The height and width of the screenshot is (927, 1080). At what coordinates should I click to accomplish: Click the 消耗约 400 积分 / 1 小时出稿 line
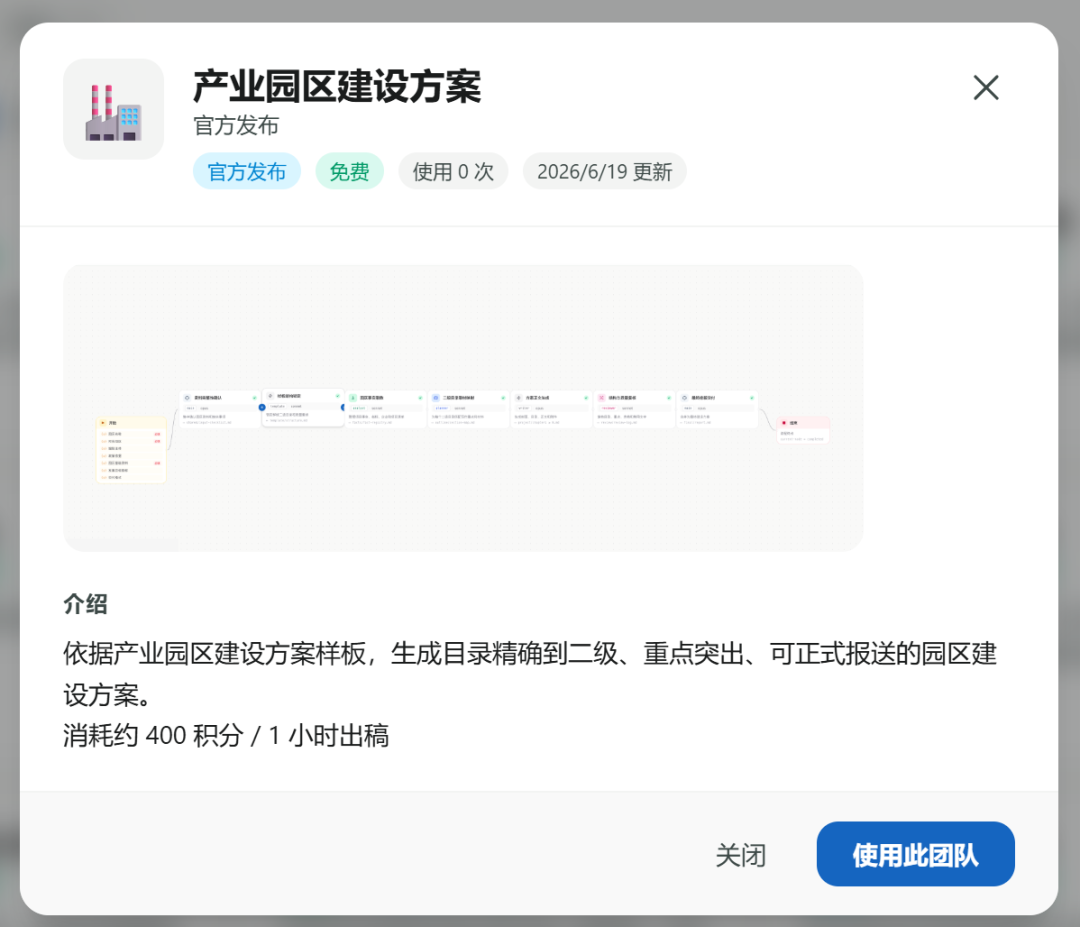[x=226, y=736]
